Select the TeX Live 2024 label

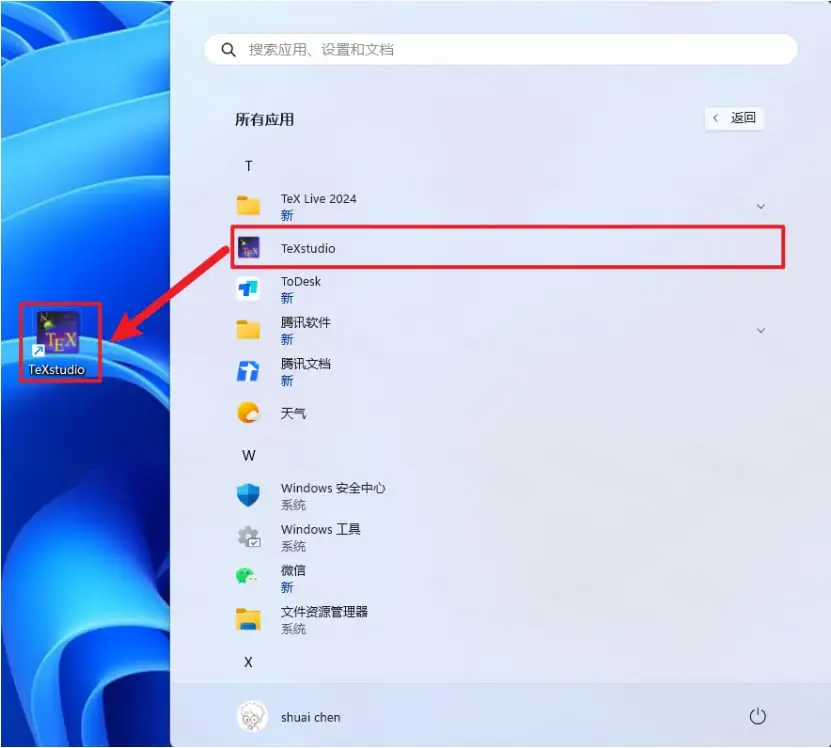319,199
